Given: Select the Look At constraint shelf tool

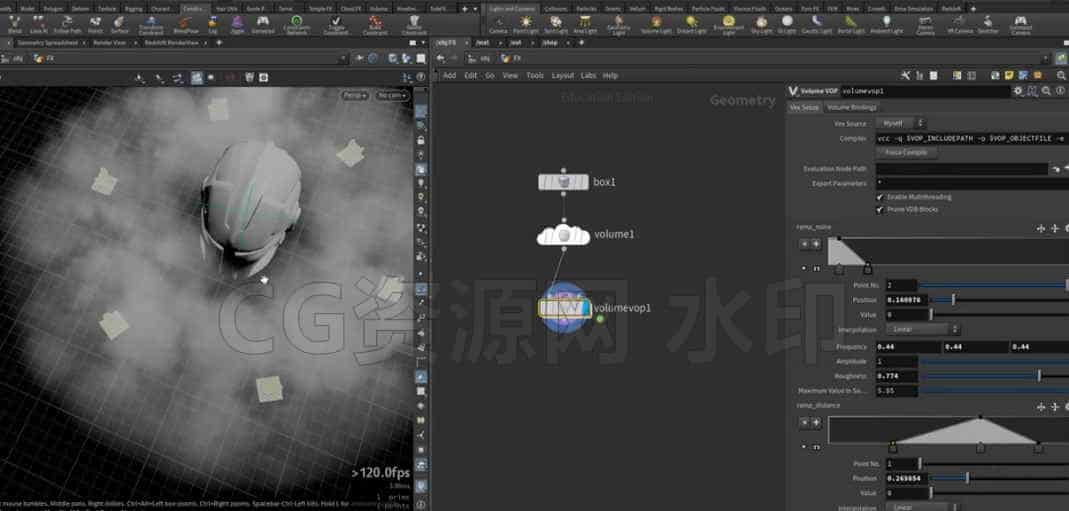Looking at the screenshot, I should pyautogui.click(x=38, y=25).
